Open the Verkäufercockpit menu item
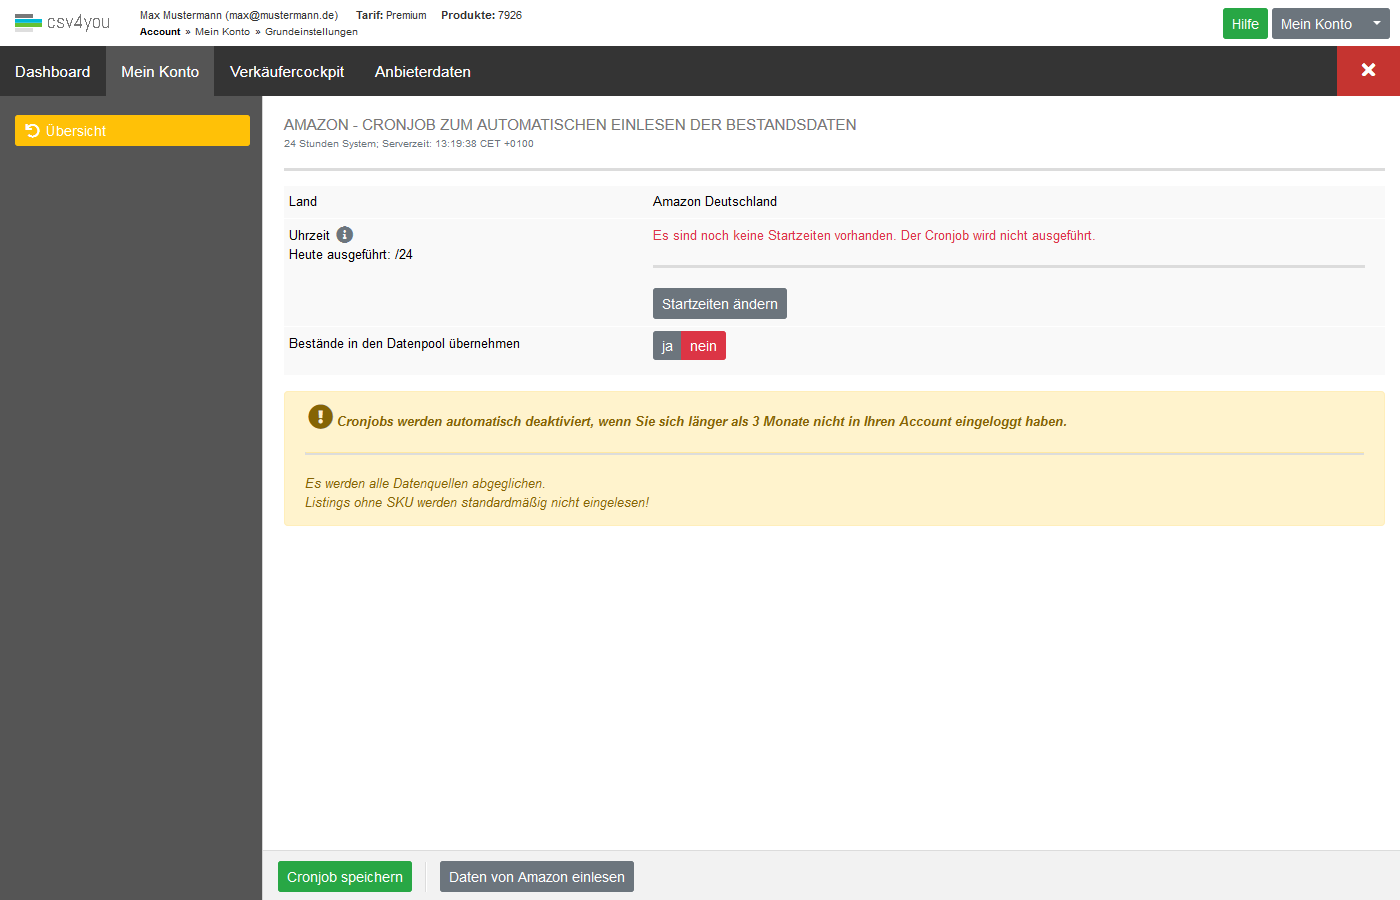The height and width of the screenshot is (900, 1400). tap(287, 72)
